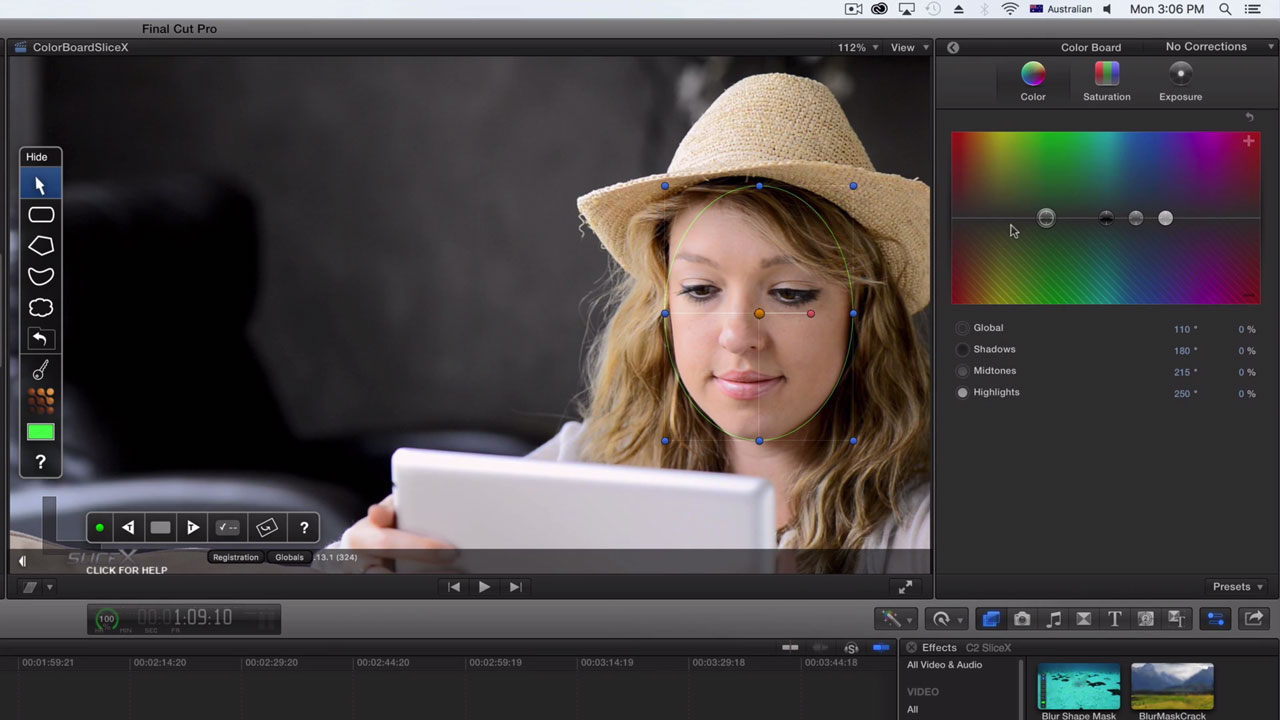This screenshot has width=1280, height=720.
Task: Click the Registration button
Action: (236, 558)
